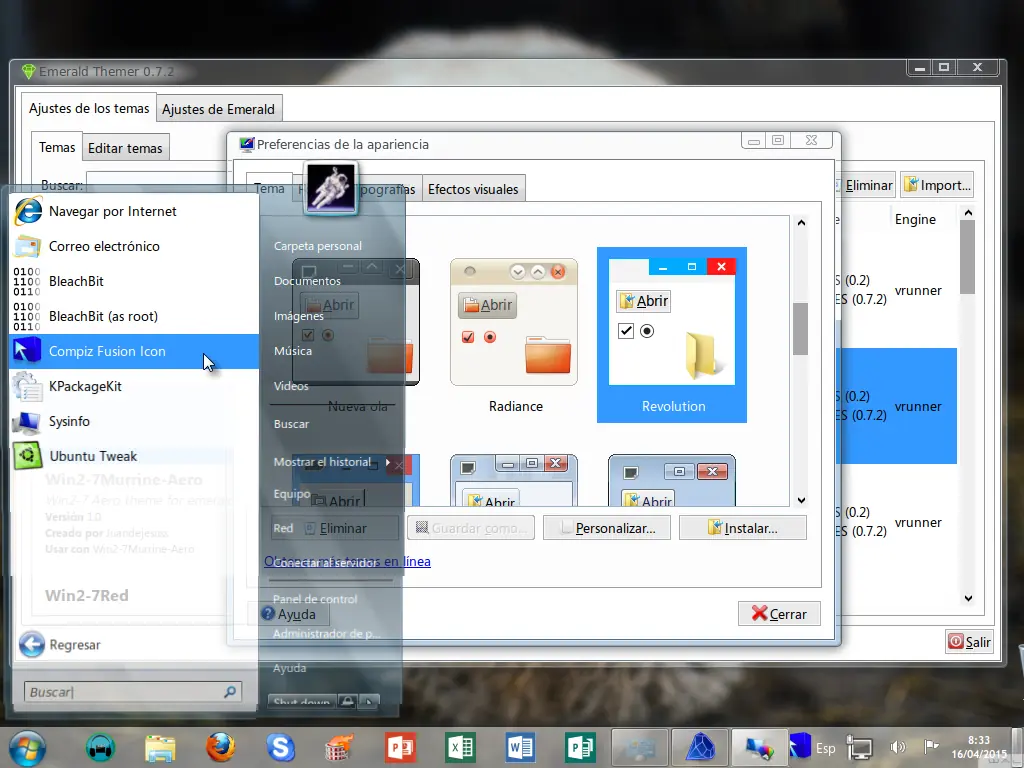Click the coliseum flame app in taskbar
1024x768 pixels.
pyautogui.click(x=340, y=748)
